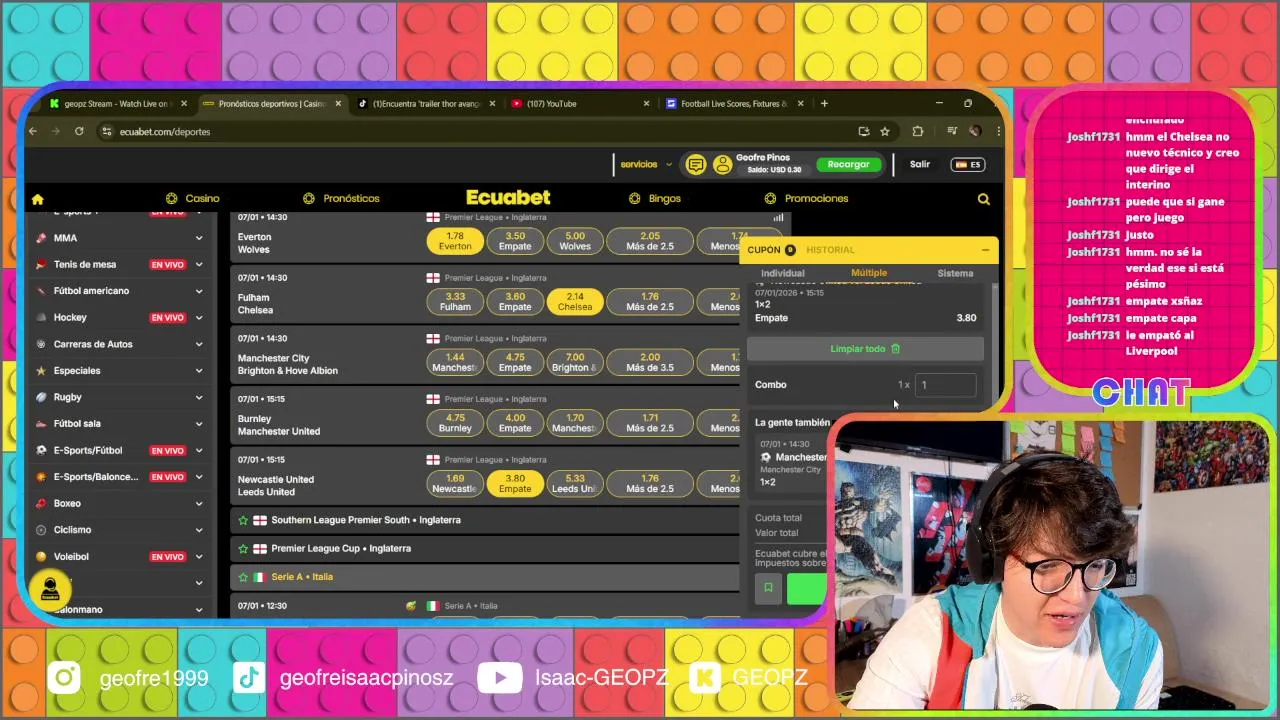Image resolution: width=1280 pixels, height=720 pixels.
Task: Switch to Individual coupon tab
Action: tap(783, 273)
